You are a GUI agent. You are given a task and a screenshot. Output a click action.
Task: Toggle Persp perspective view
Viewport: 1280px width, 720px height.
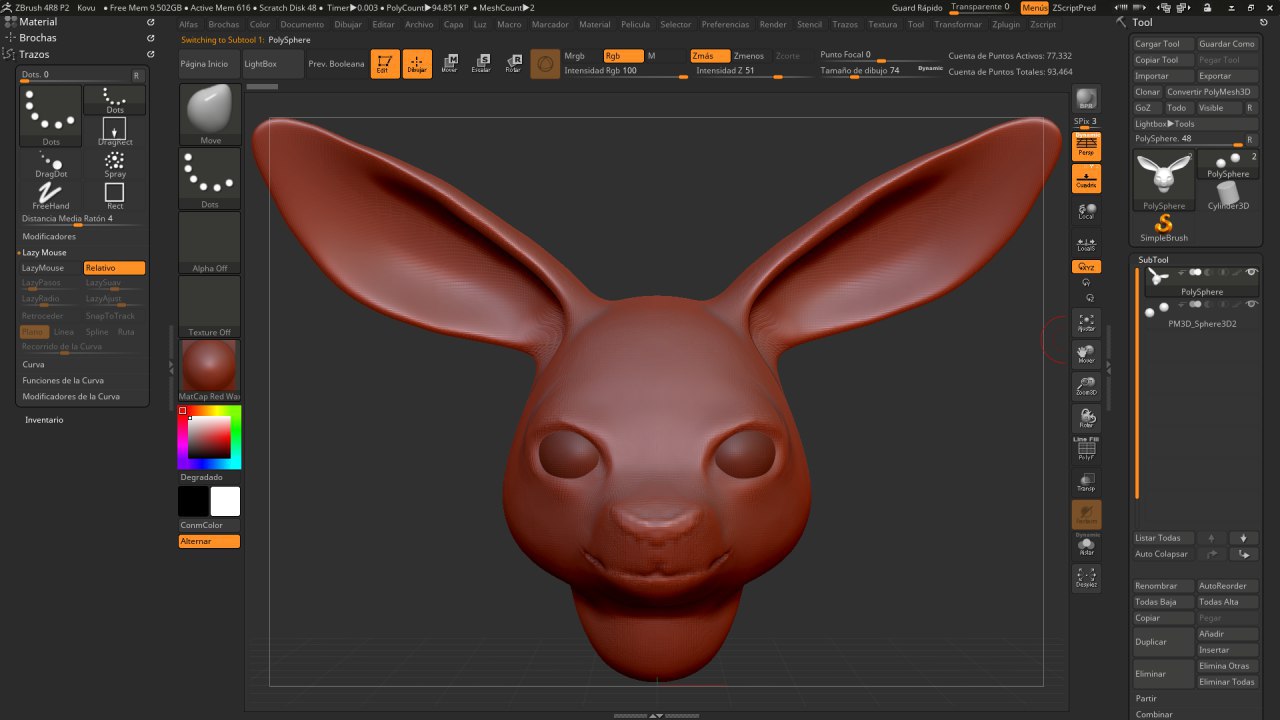(x=1086, y=147)
